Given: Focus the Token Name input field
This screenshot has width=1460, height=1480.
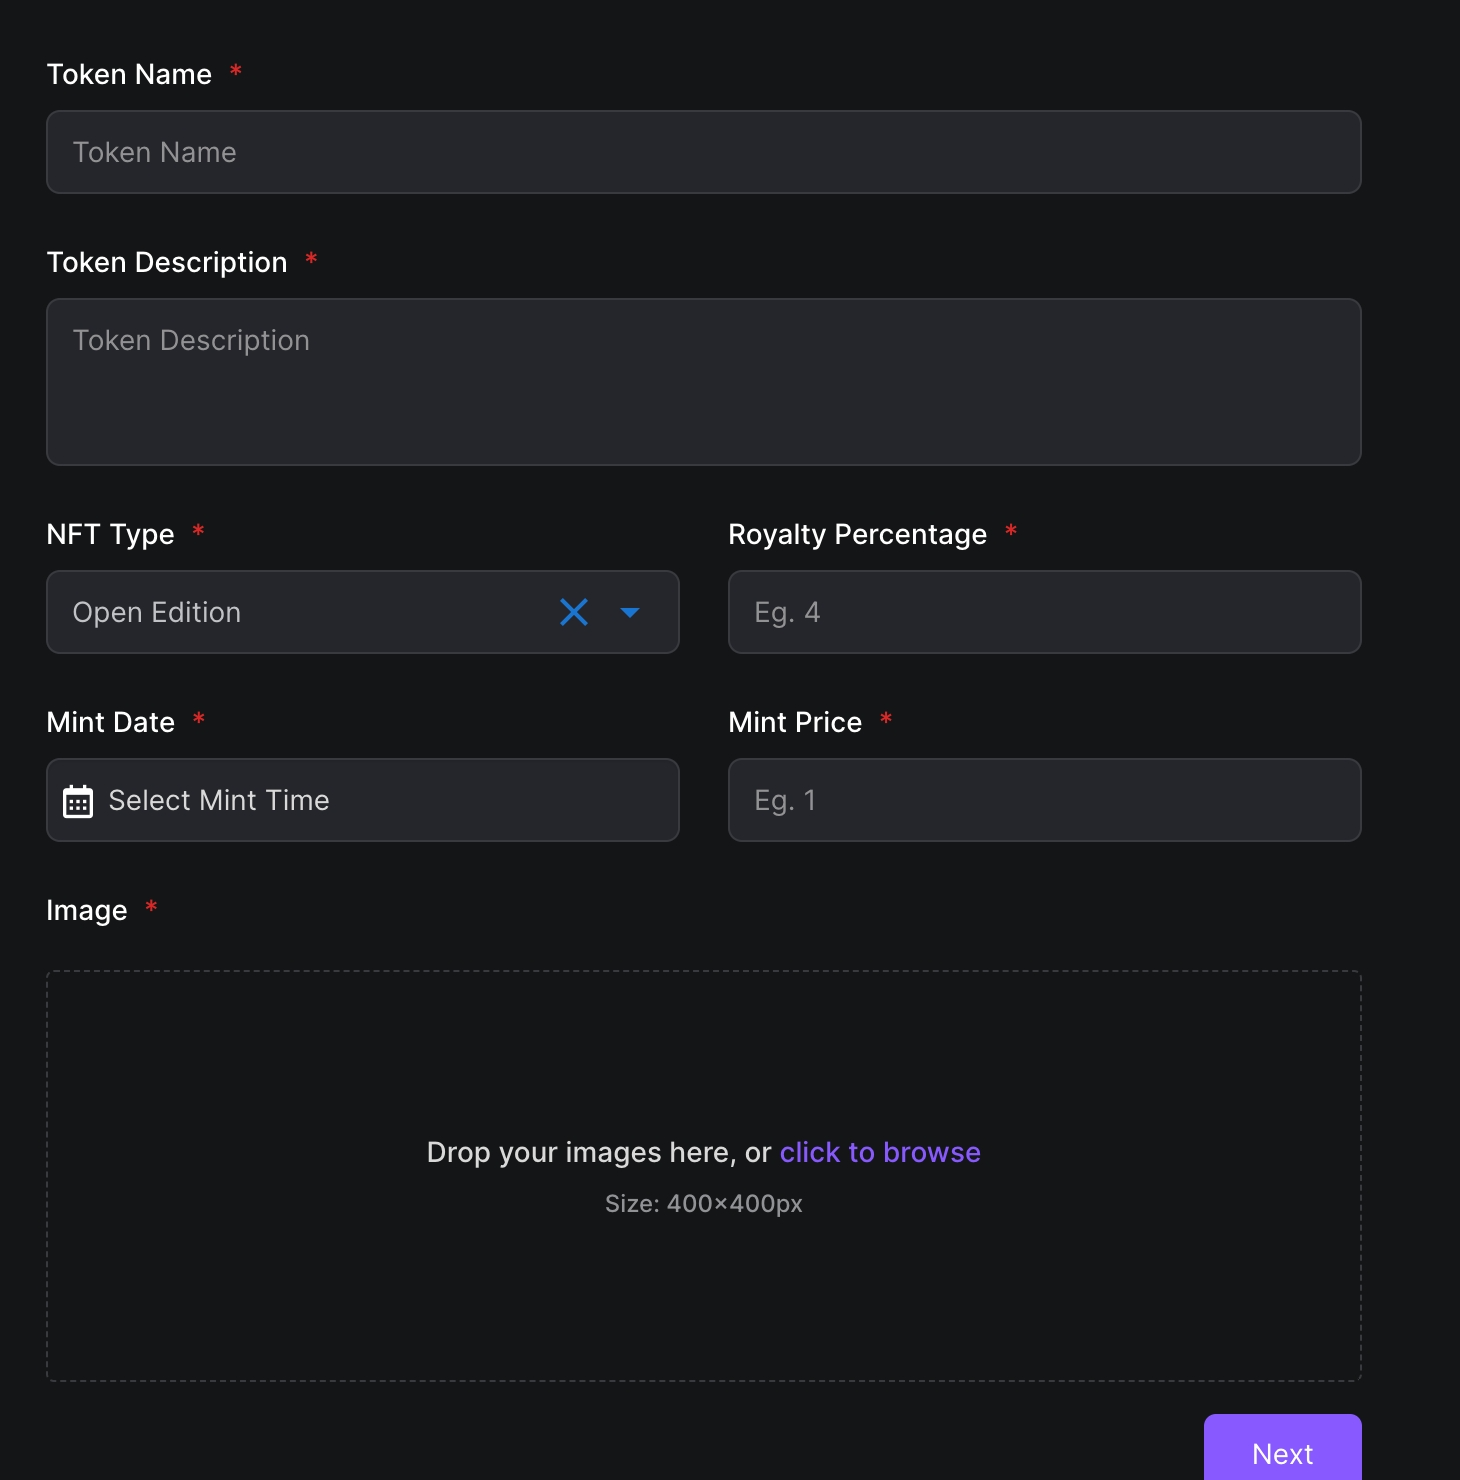Looking at the screenshot, I should 703,152.
